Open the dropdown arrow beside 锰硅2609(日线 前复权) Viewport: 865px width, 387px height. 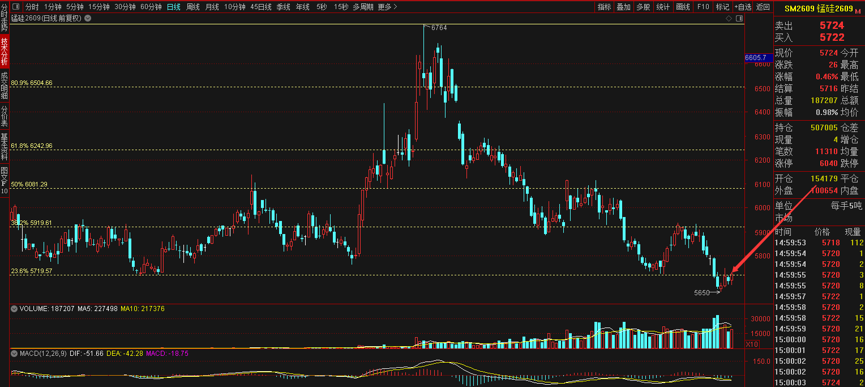pos(88,18)
